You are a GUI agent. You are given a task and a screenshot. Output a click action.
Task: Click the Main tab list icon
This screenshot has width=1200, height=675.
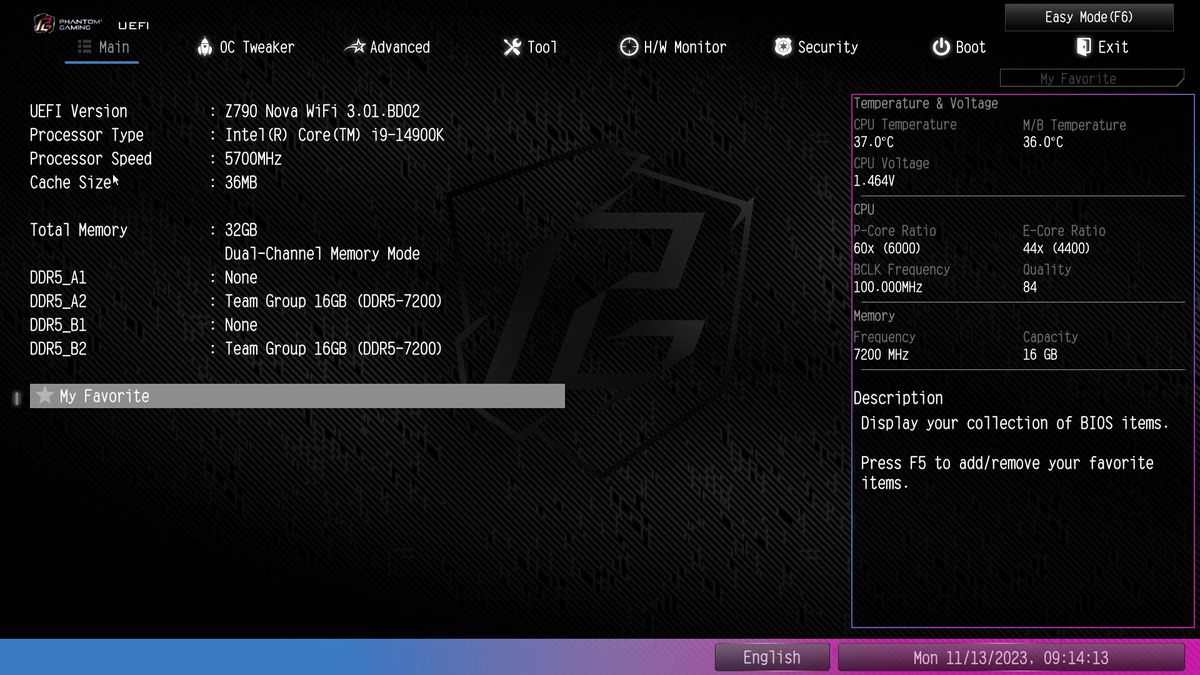(x=84, y=47)
